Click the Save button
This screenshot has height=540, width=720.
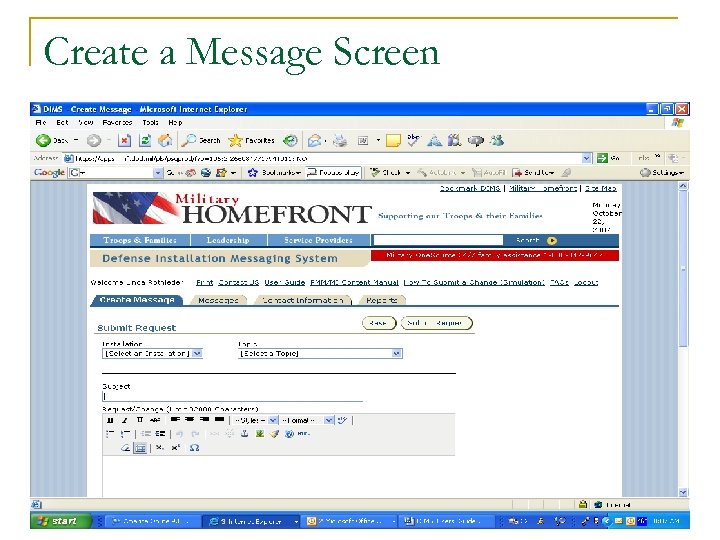(x=378, y=323)
